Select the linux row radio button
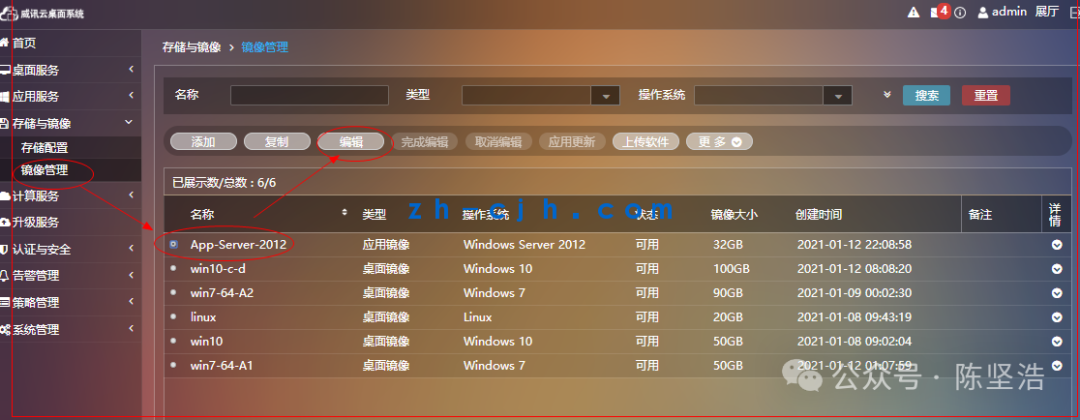Viewport: 1080px width, 420px height. 173,317
